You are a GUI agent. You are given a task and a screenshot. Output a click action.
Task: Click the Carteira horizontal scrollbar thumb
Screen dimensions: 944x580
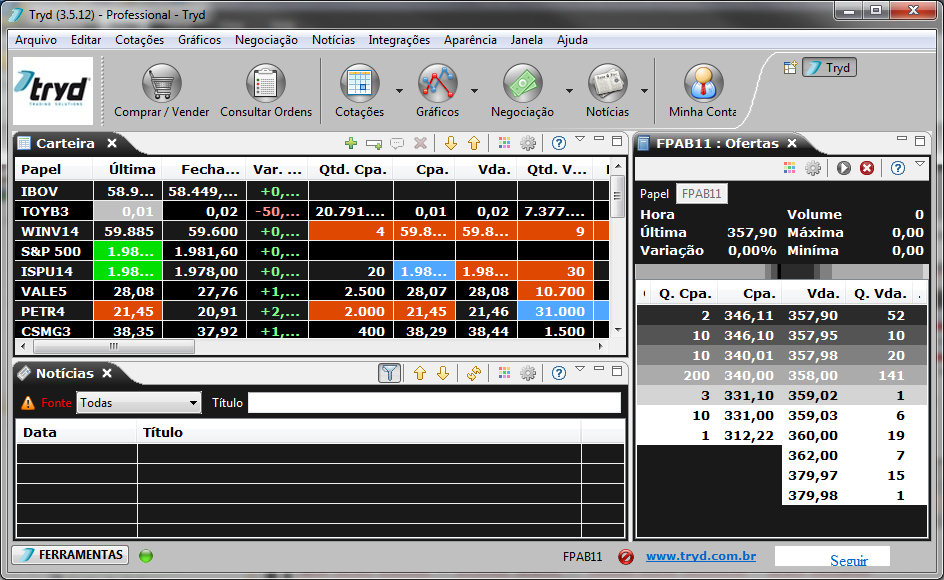[114, 346]
